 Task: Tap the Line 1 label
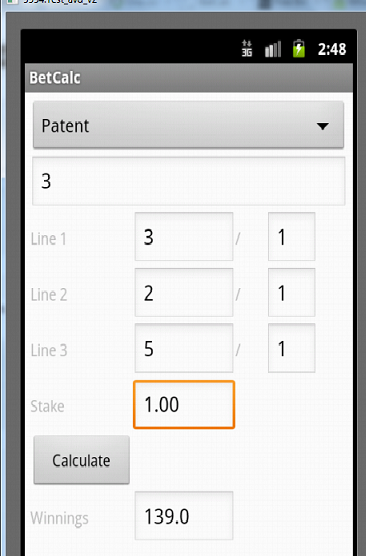49,239
